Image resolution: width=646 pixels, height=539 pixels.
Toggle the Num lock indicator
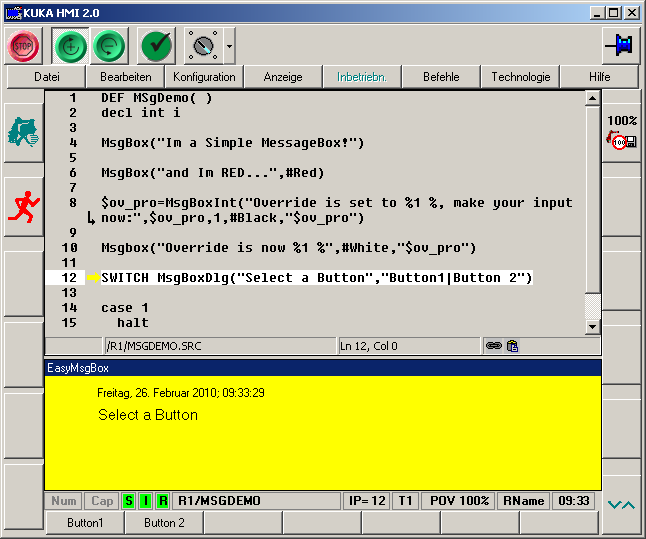point(64,501)
